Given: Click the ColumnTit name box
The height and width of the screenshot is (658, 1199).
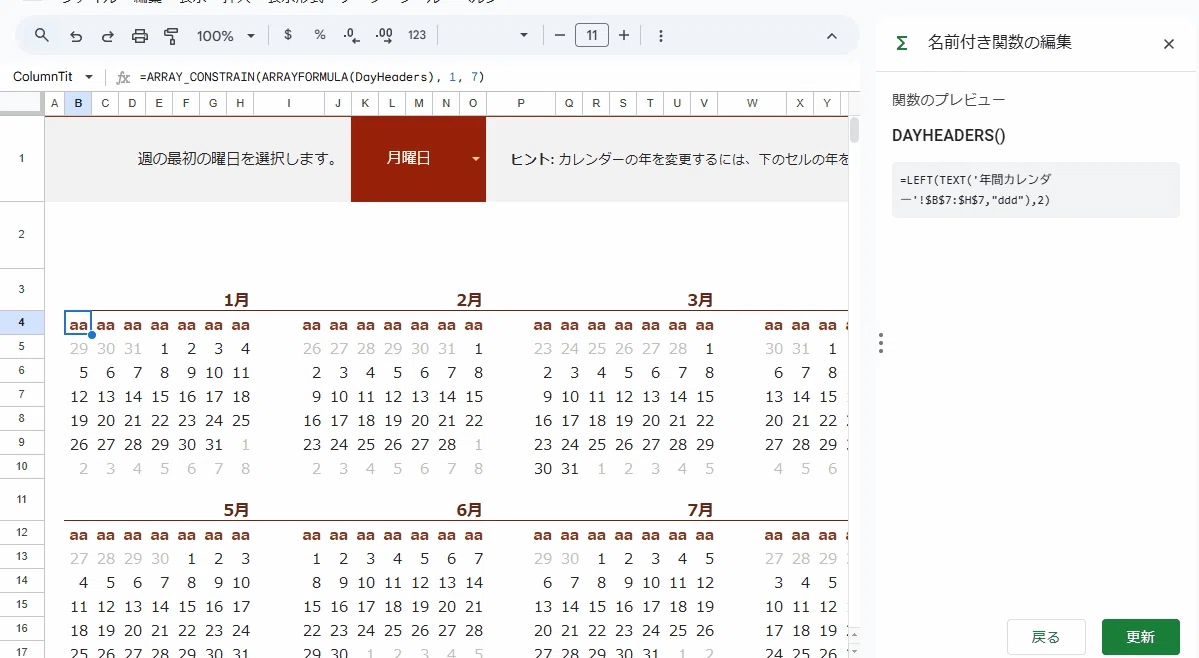Looking at the screenshot, I should pyautogui.click(x=43, y=76).
